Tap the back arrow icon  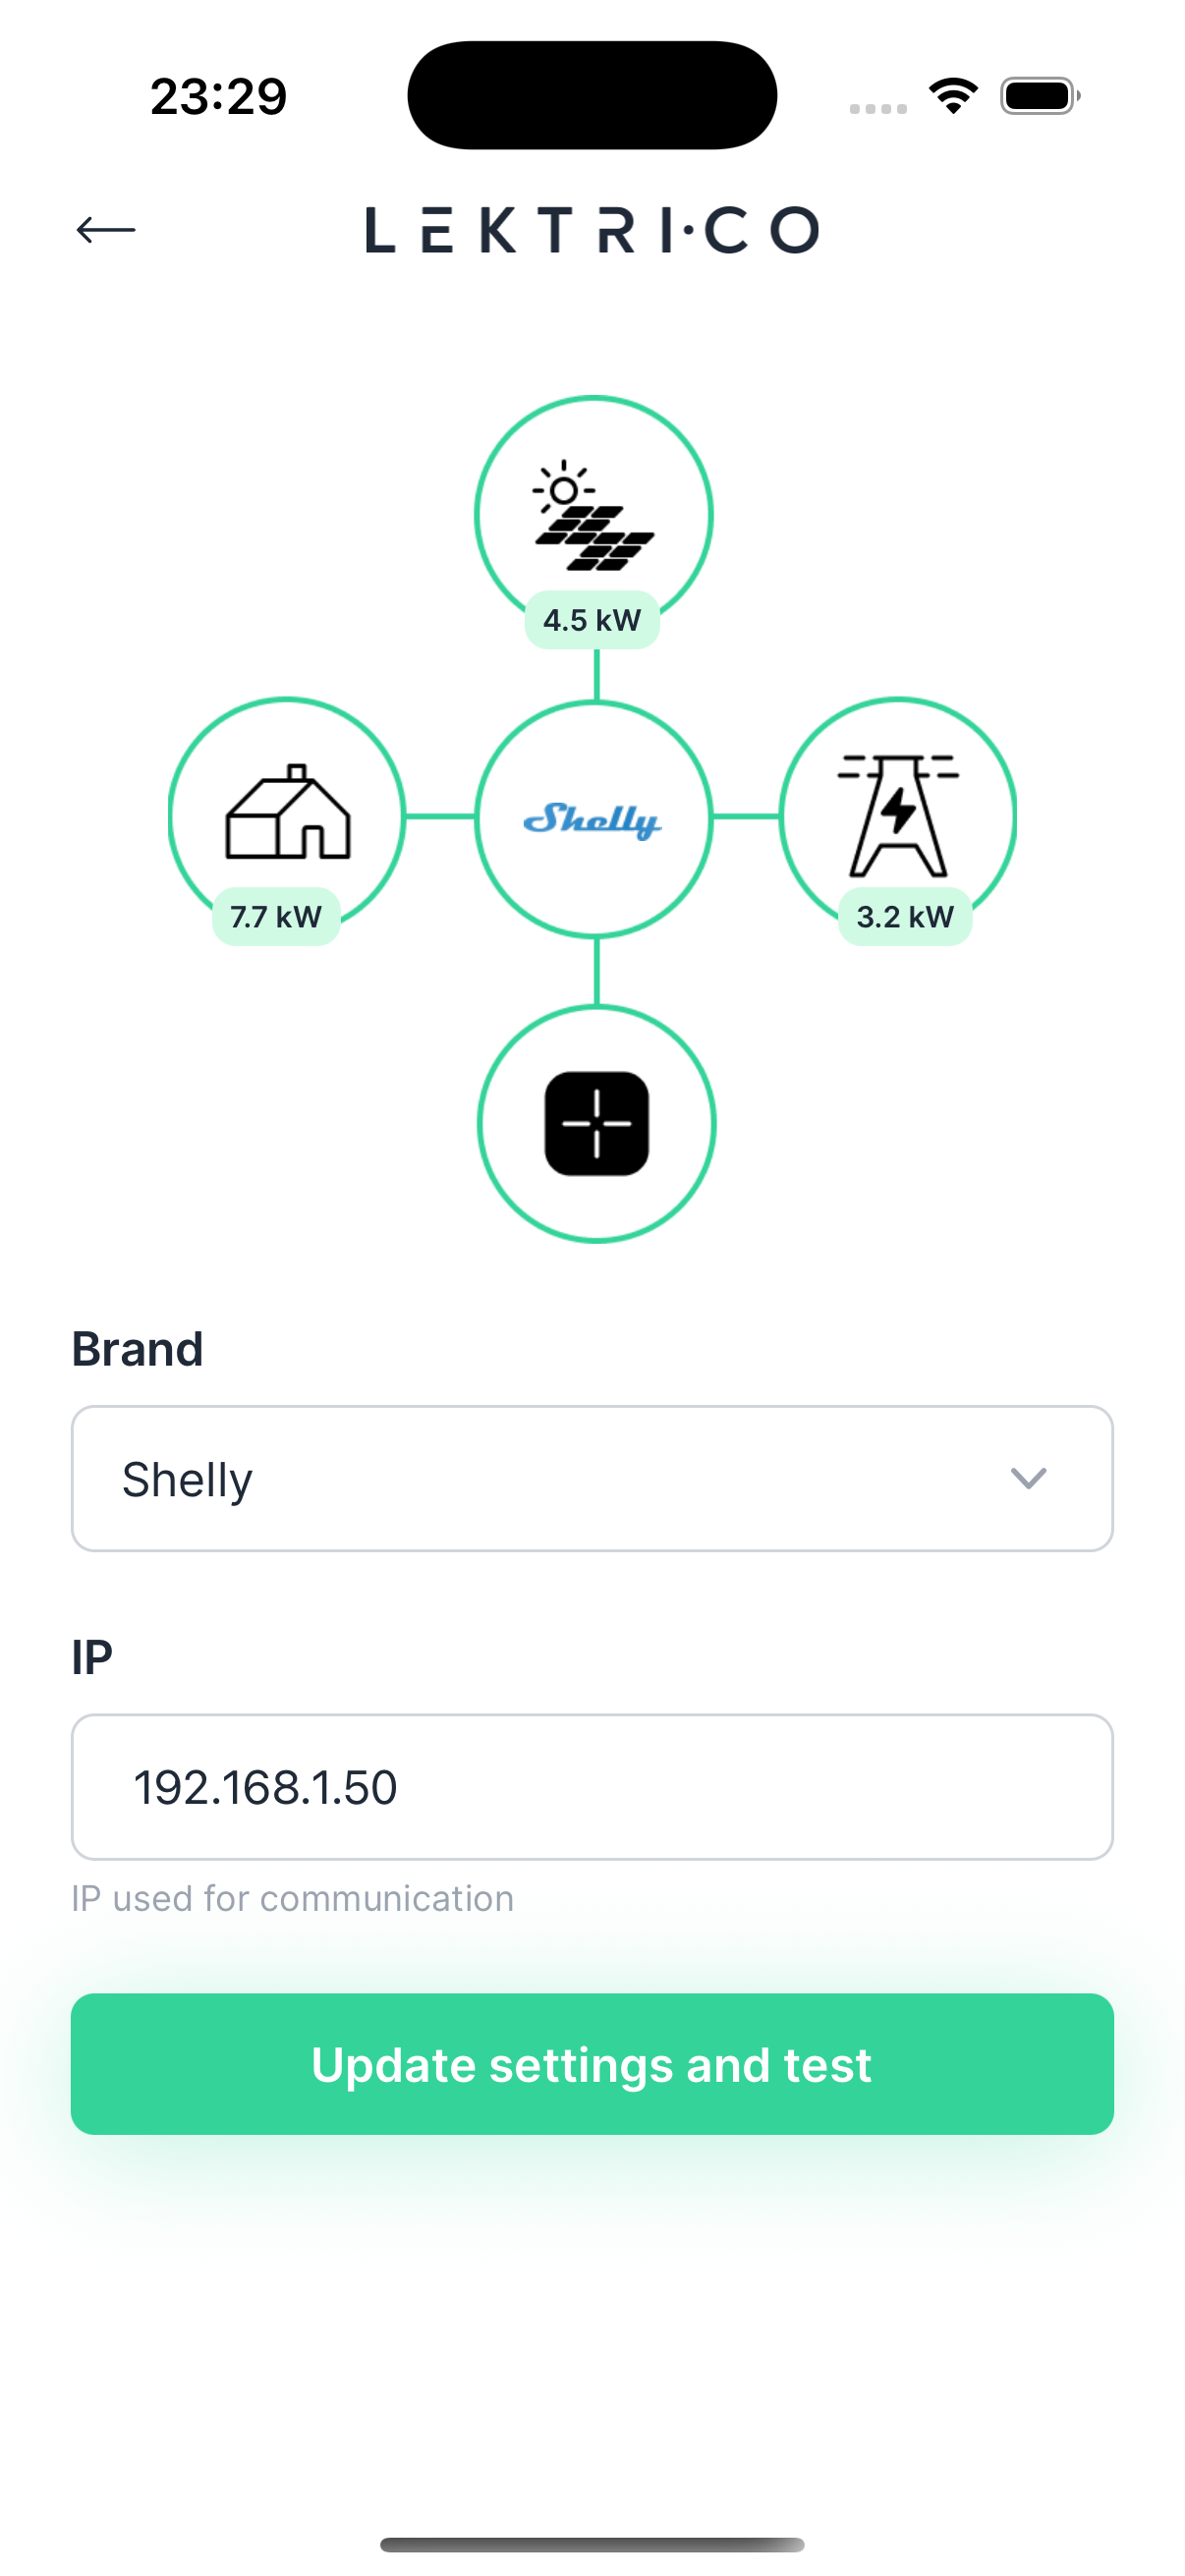(x=106, y=230)
